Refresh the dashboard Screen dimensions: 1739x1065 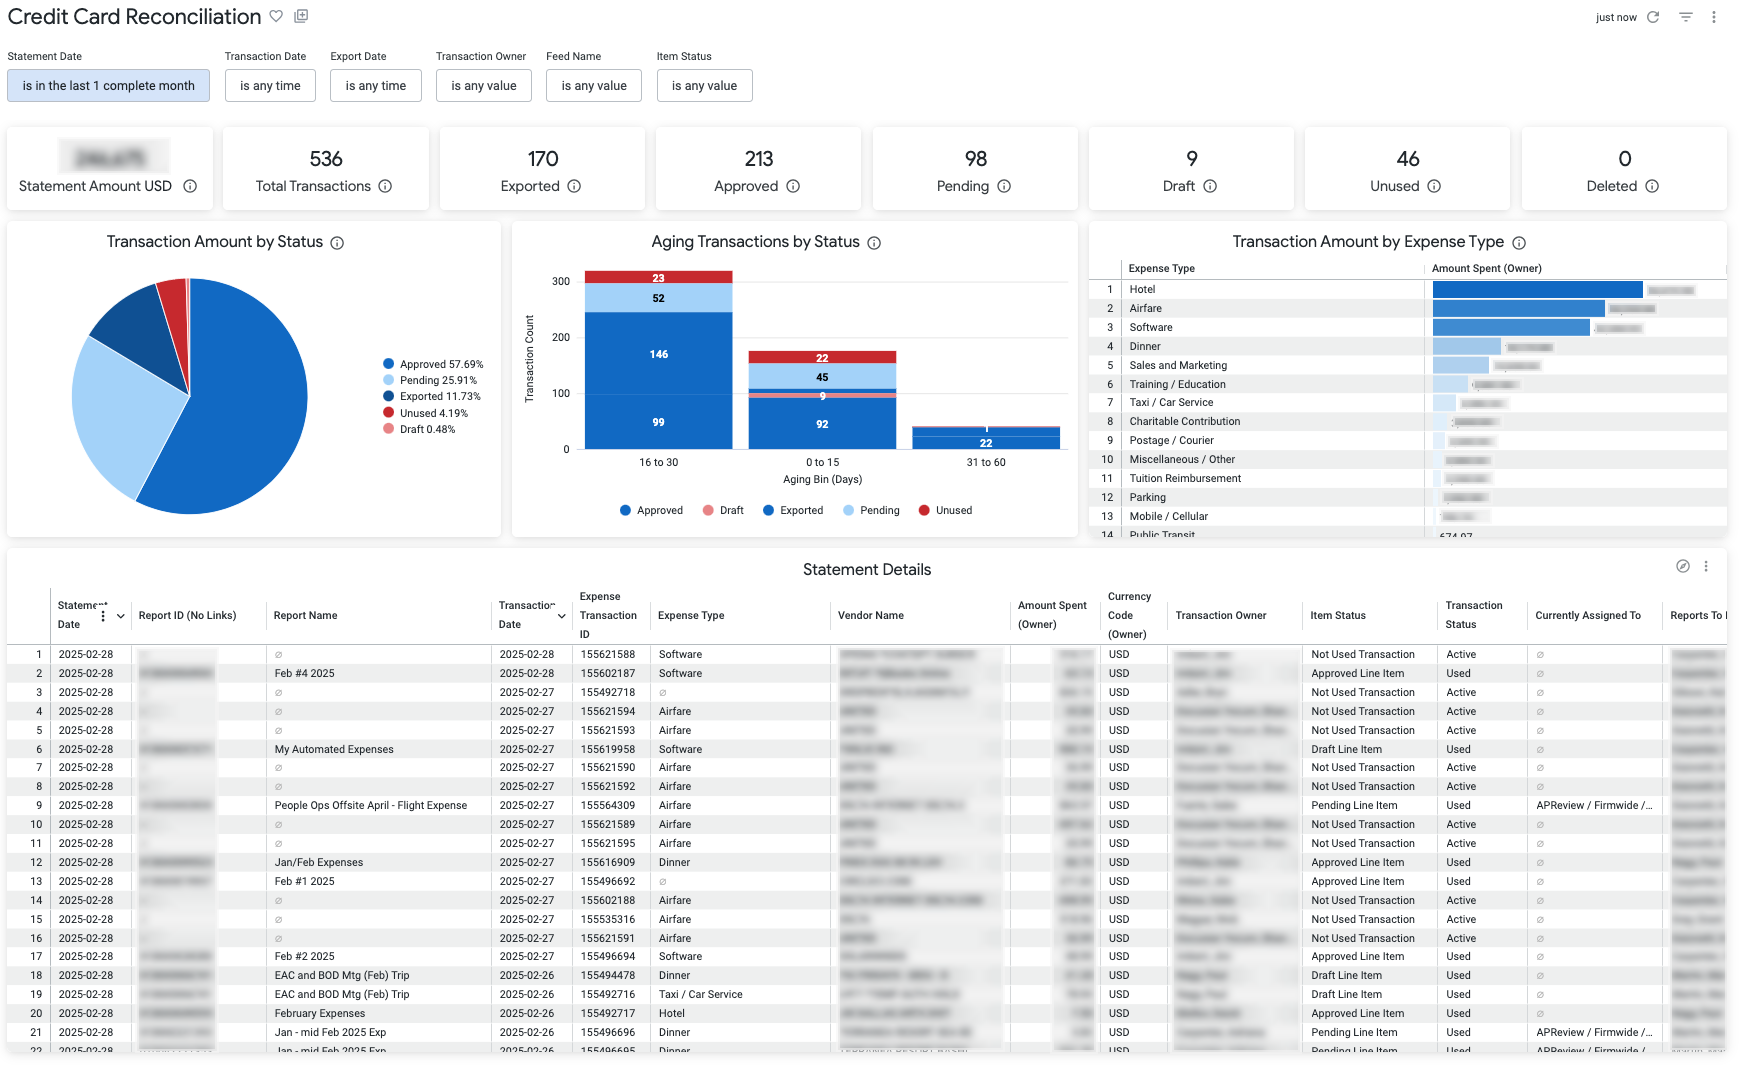1654,17
